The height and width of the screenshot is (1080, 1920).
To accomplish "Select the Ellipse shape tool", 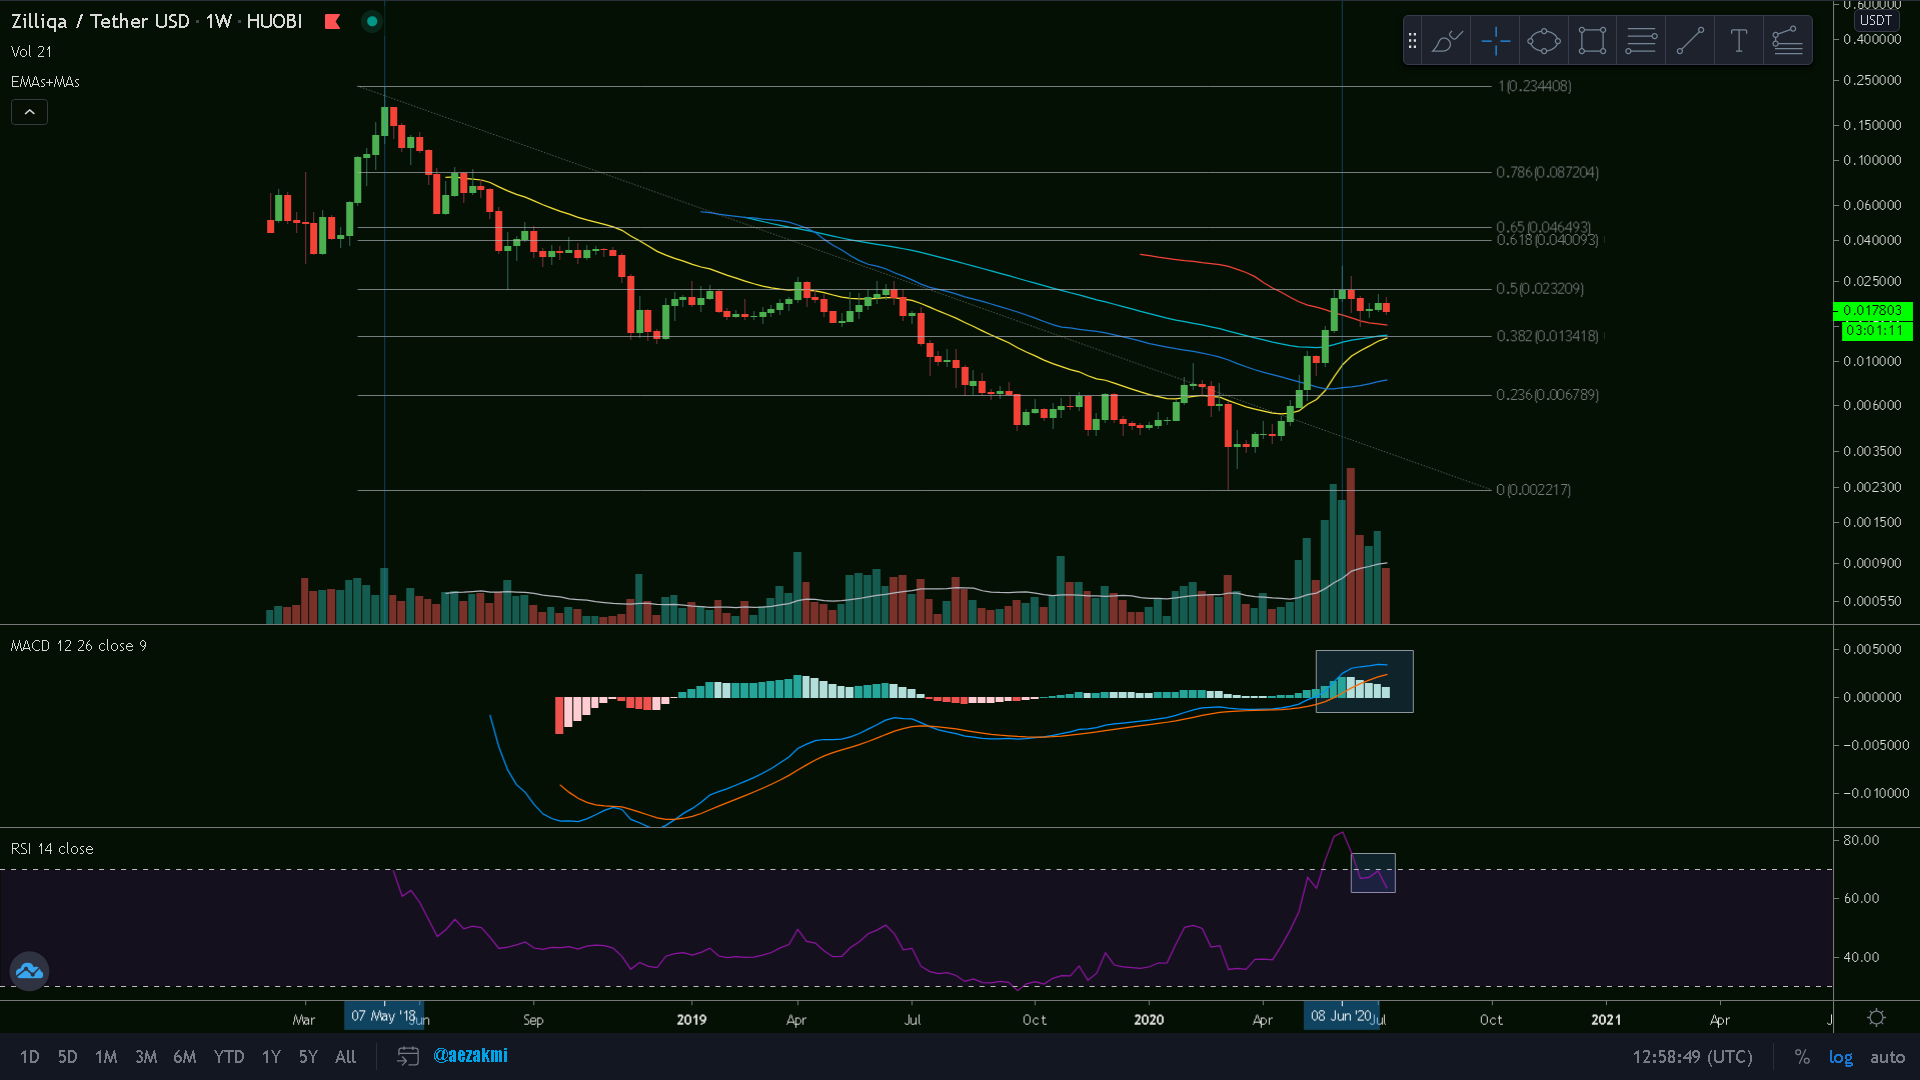I will [1544, 41].
